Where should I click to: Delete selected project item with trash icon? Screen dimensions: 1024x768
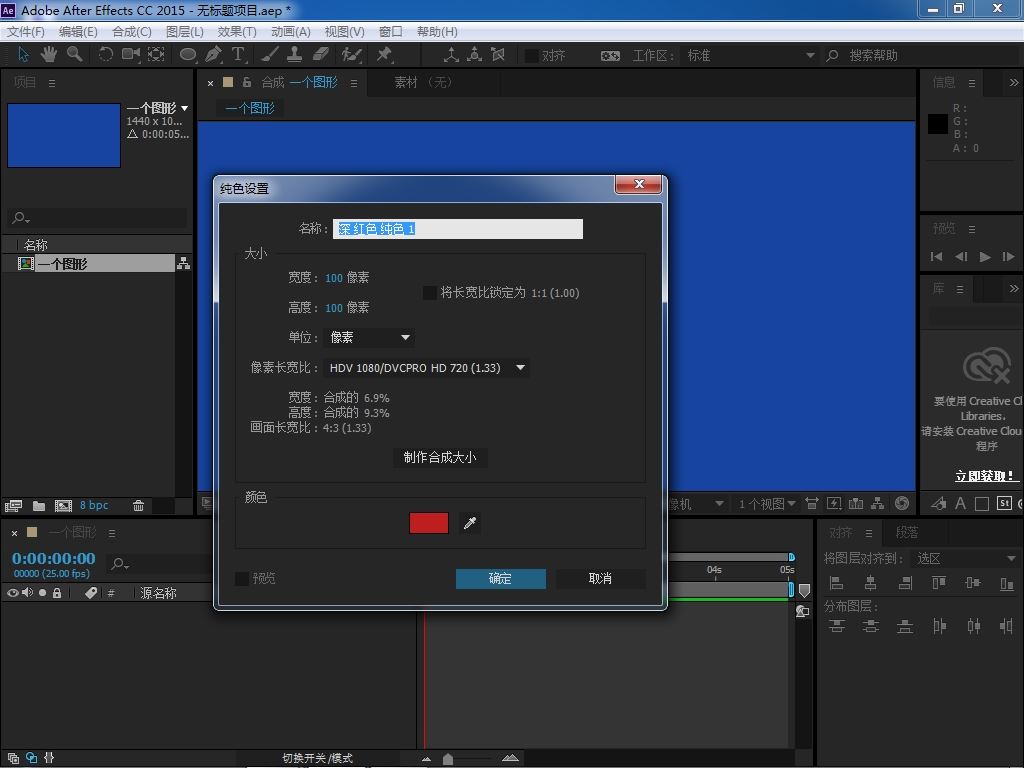[138, 505]
